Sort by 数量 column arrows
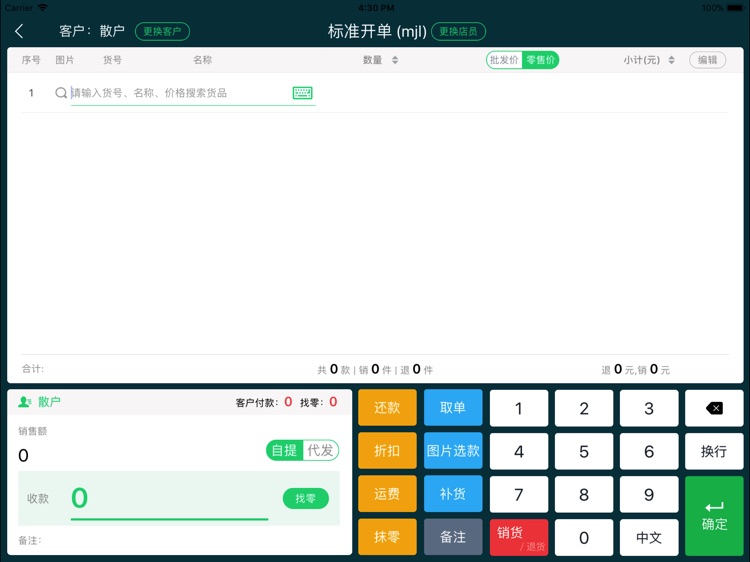Image resolution: width=750 pixels, height=562 pixels. (x=395, y=60)
